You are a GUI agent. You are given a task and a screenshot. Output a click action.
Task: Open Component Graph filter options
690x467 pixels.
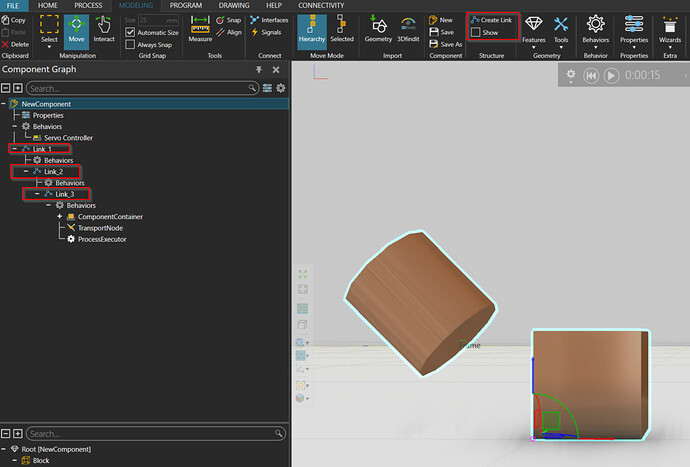pyautogui.click(x=267, y=88)
